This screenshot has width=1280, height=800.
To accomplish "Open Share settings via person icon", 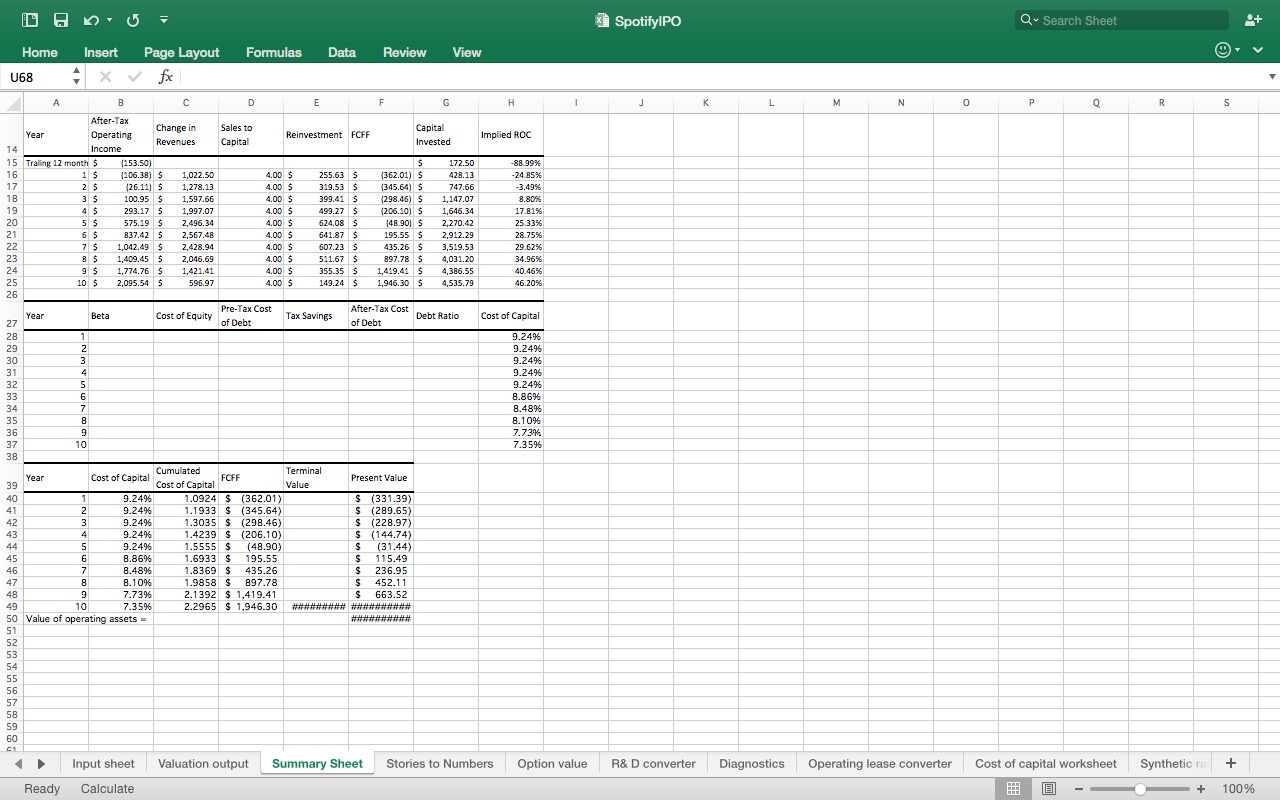I will pyautogui.click(x=1253, y=19).
